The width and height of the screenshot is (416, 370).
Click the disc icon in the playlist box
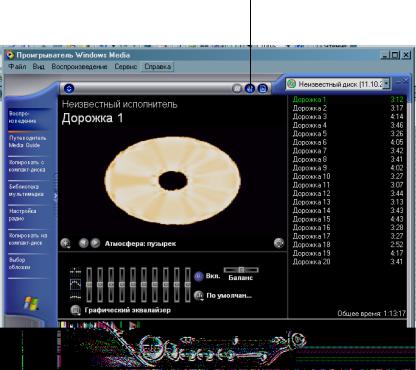(x=292, y=84)
